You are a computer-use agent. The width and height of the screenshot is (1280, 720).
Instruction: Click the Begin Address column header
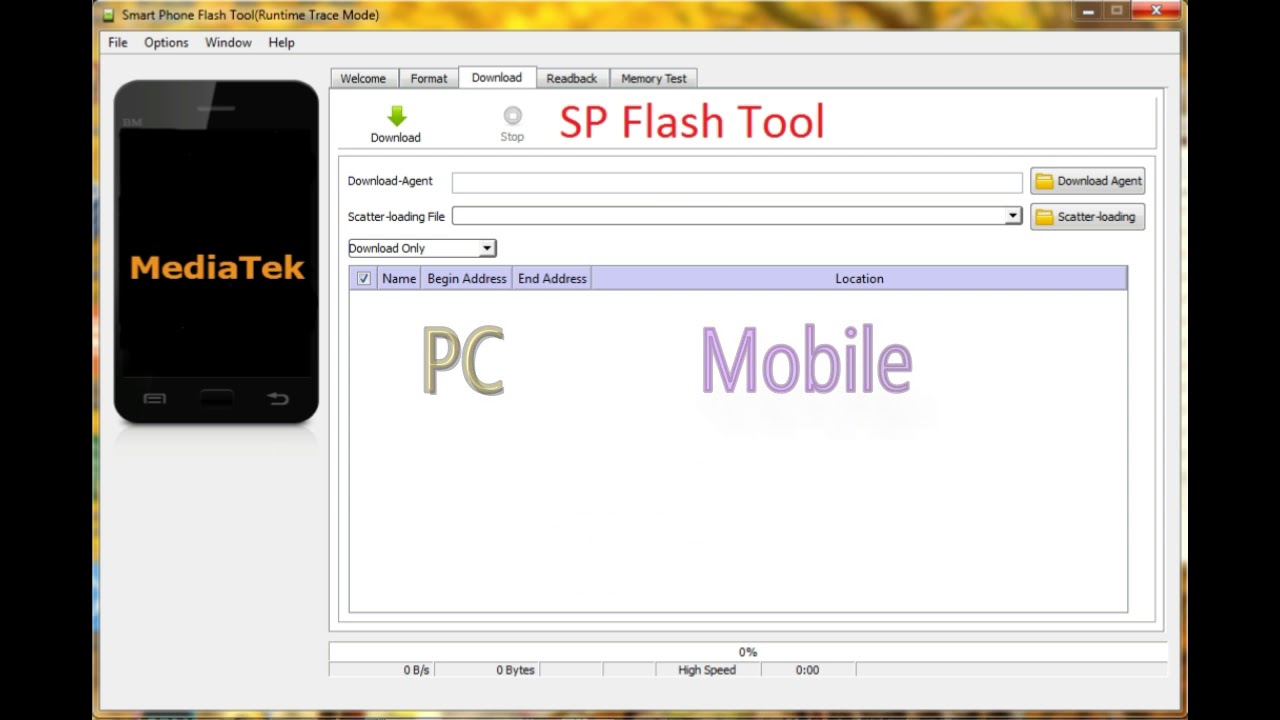click(x=467, y=279)
